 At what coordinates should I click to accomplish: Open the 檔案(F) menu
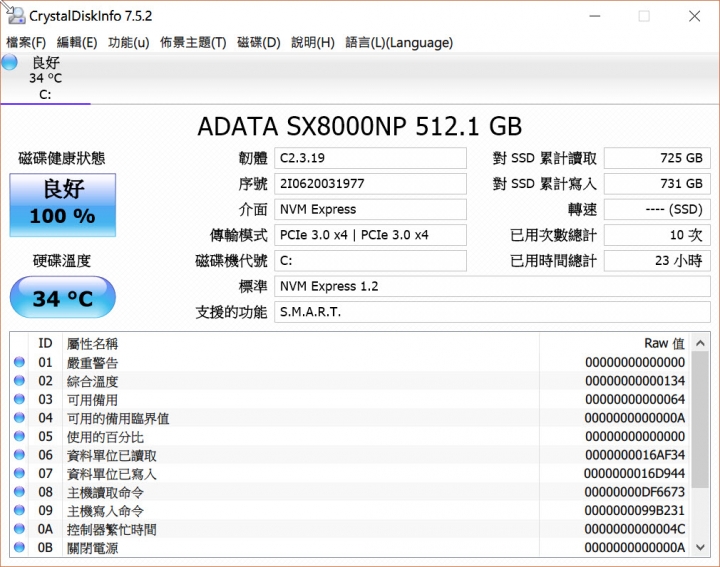click(26, 43)
